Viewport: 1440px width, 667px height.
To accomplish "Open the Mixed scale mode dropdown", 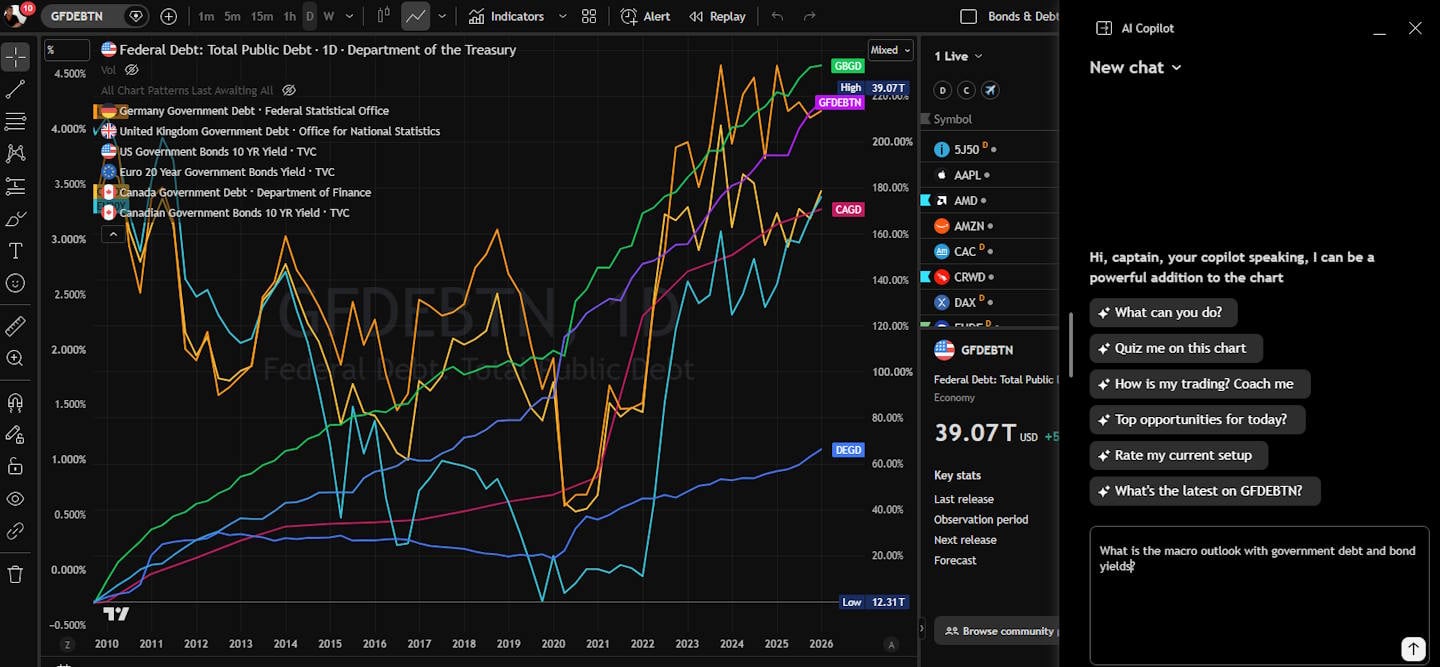I will [x=891, y=50].
